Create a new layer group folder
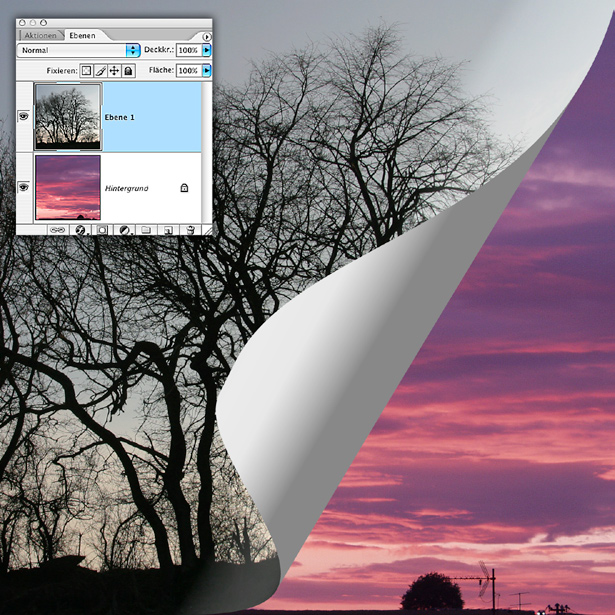 146,230
